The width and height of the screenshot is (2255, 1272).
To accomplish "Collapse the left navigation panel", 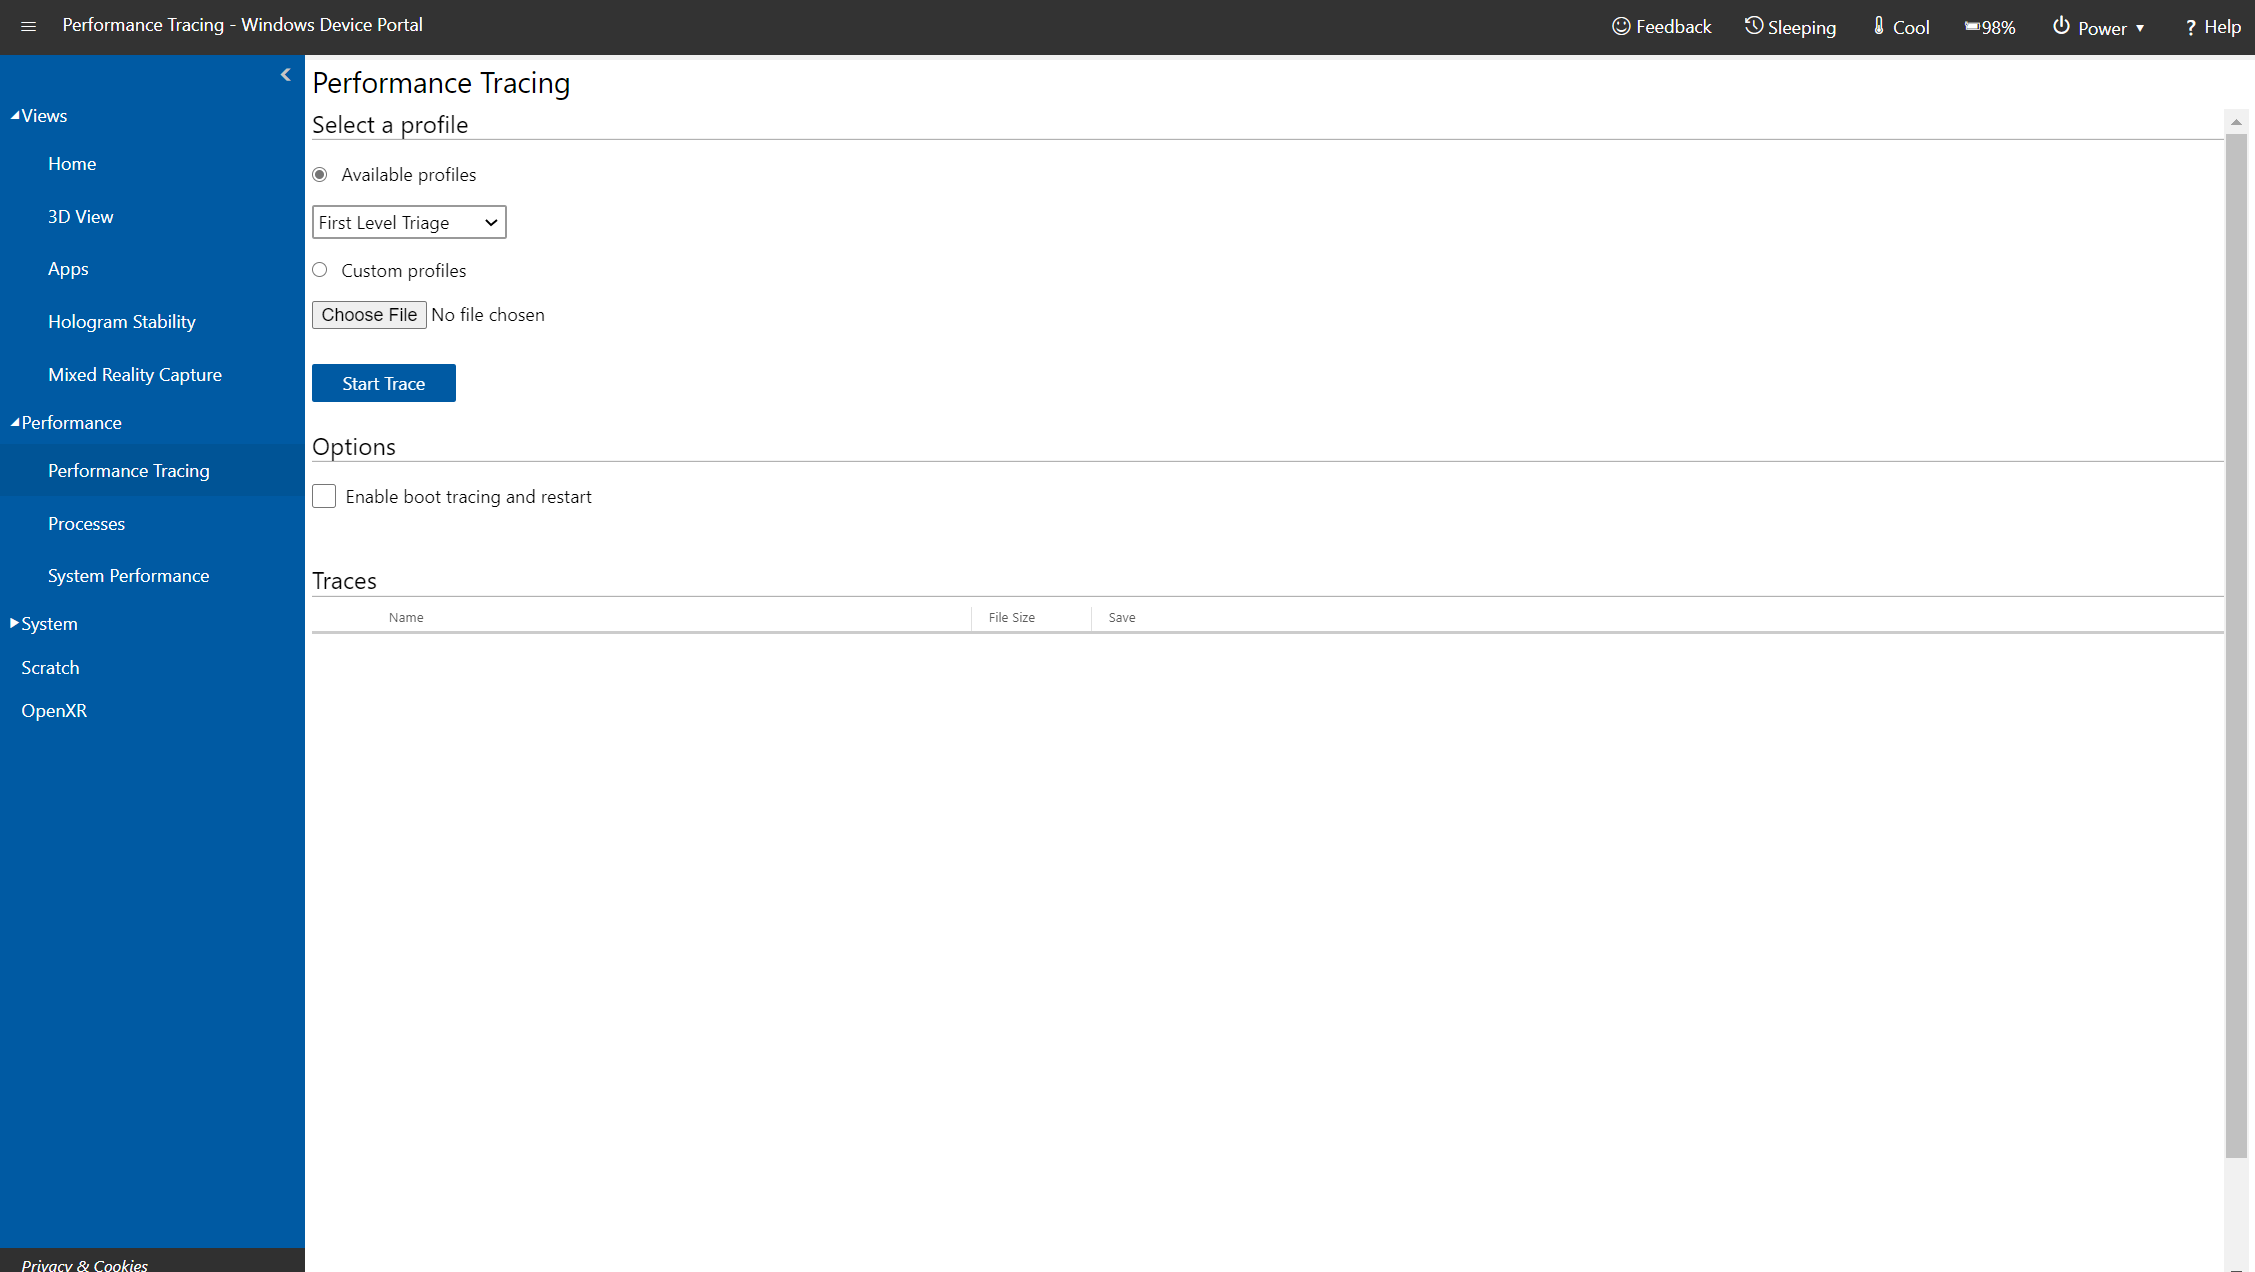I will (x=287, y=74).
